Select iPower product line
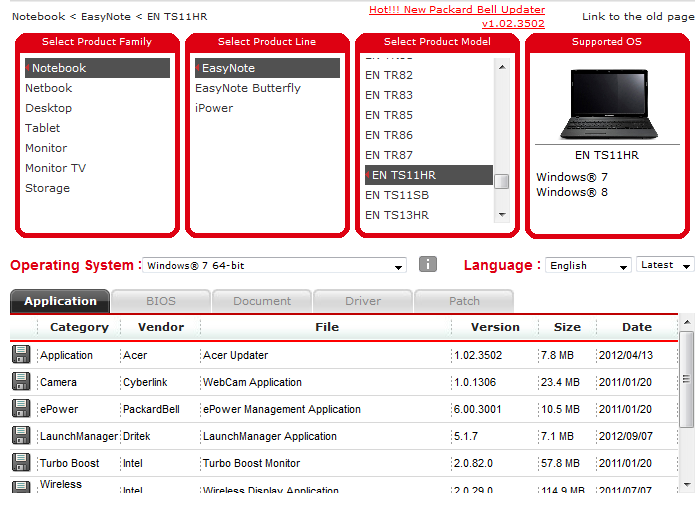Viewport: 698px width, 509px height. click(214, 108)
